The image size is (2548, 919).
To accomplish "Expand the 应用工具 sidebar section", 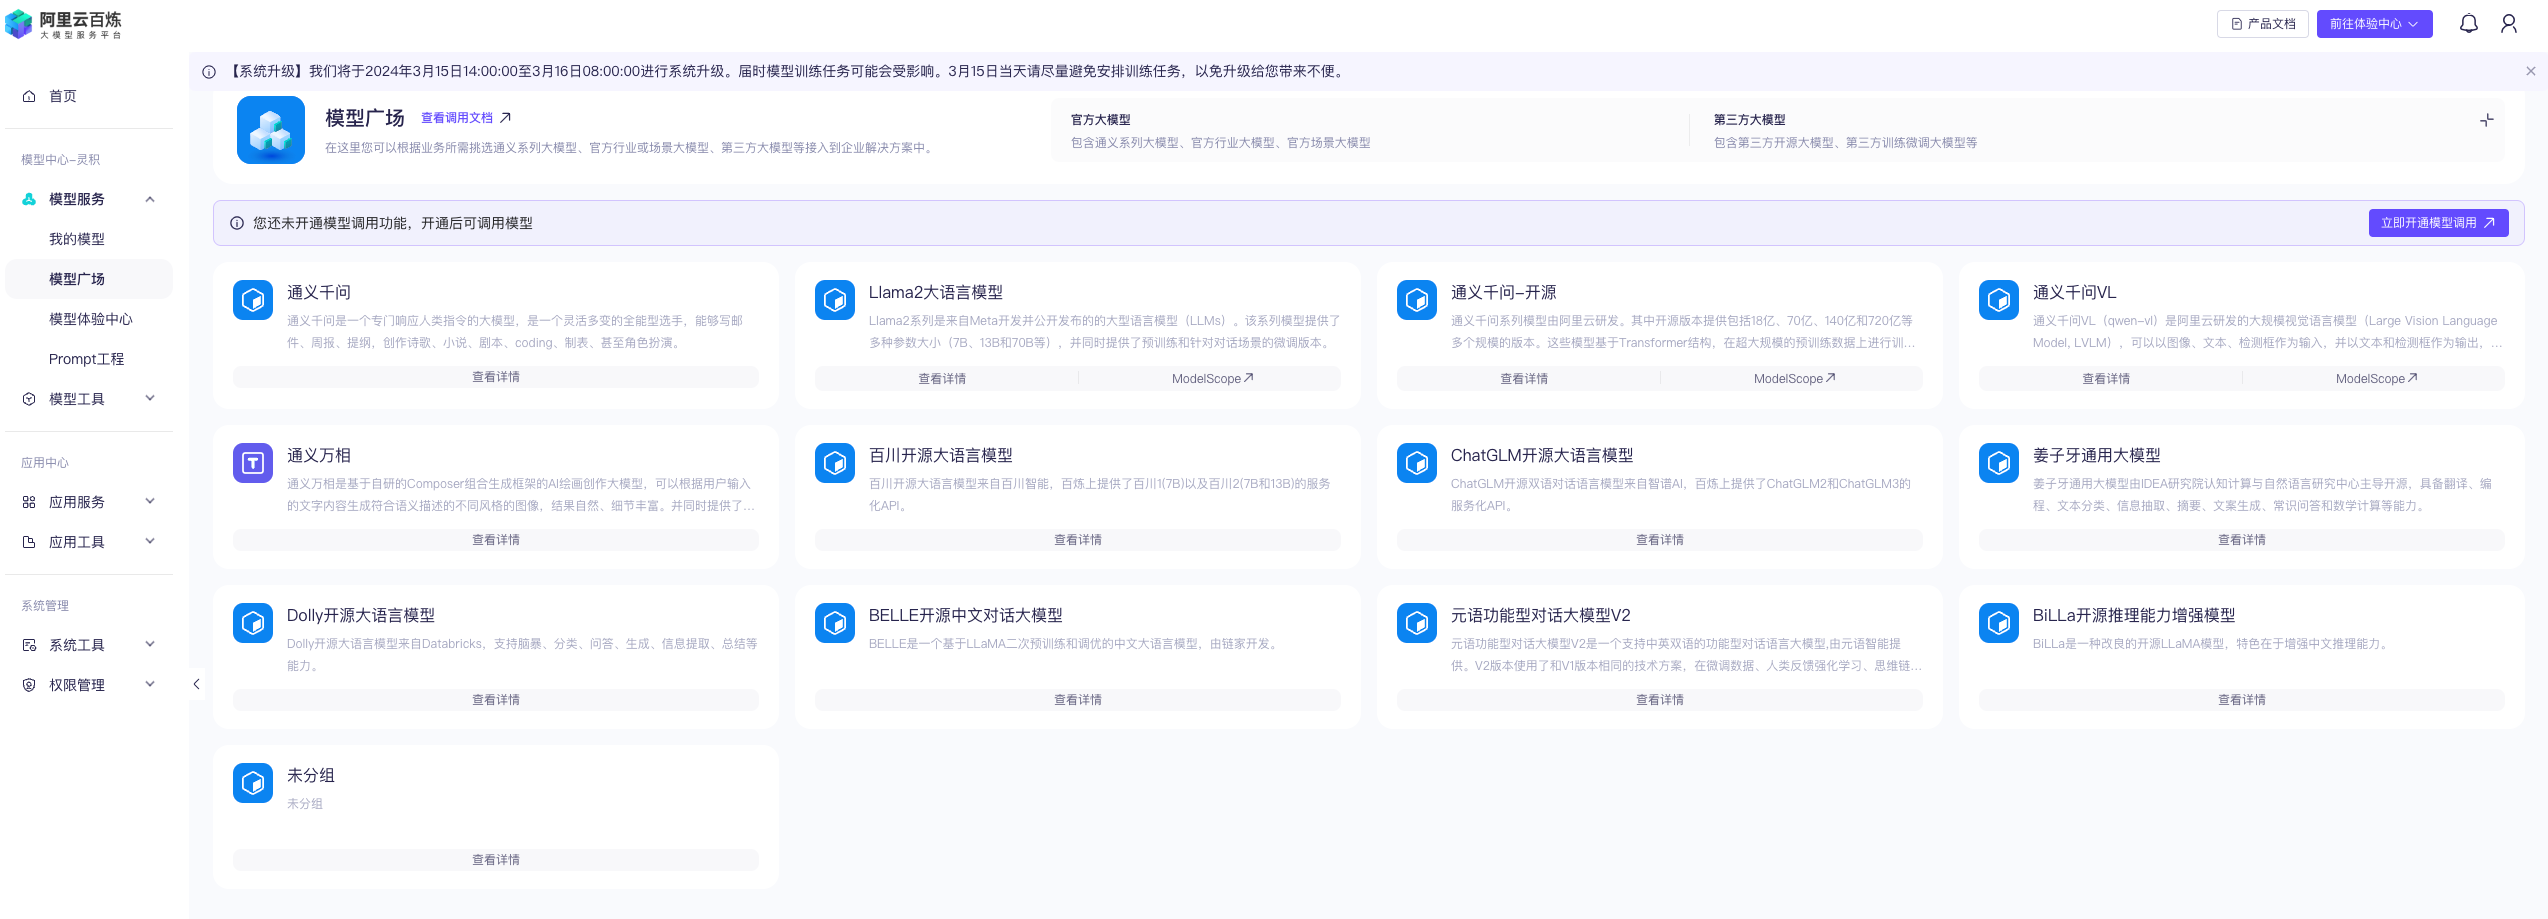I will (150, 542).
